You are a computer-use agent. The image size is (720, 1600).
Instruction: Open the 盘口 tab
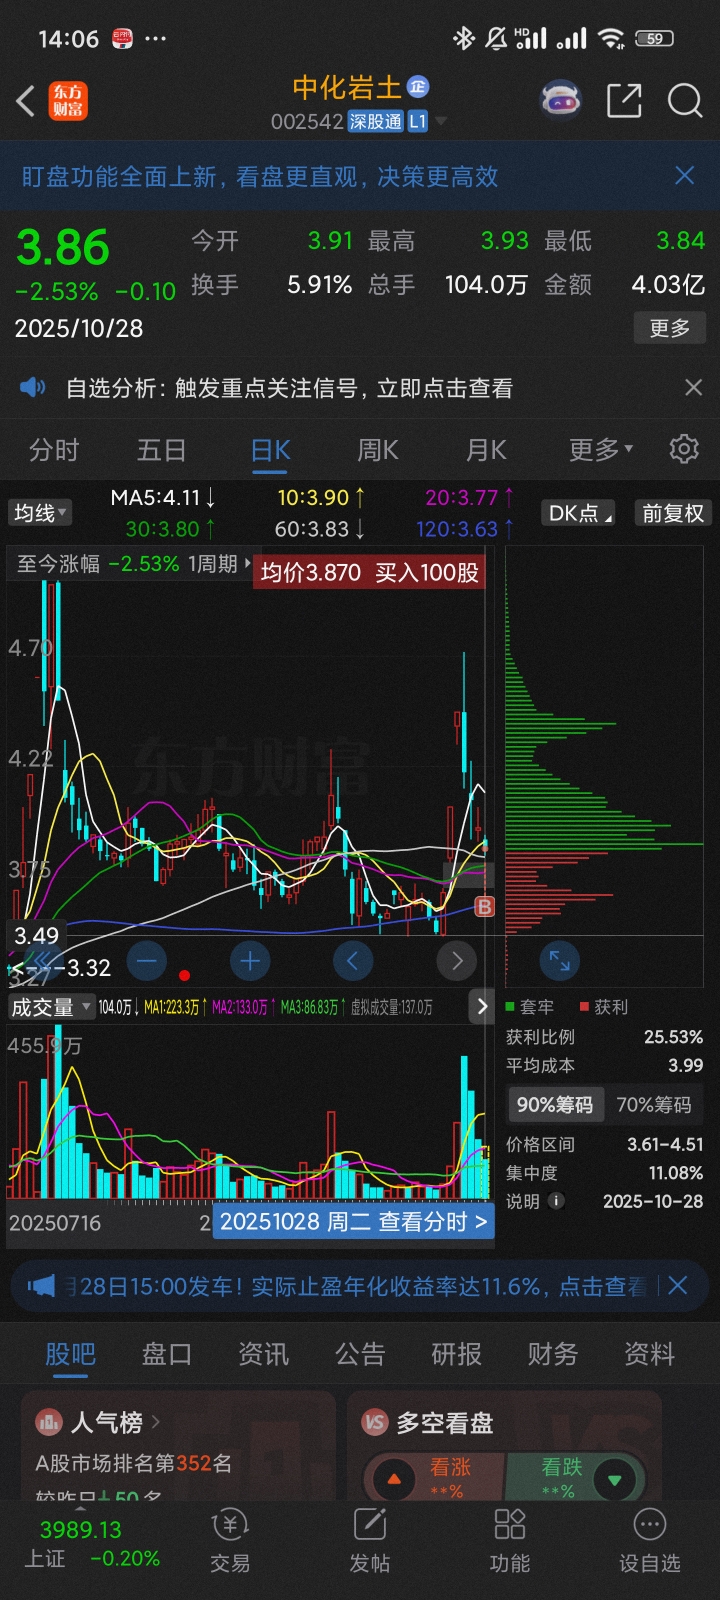point(167,1354)
